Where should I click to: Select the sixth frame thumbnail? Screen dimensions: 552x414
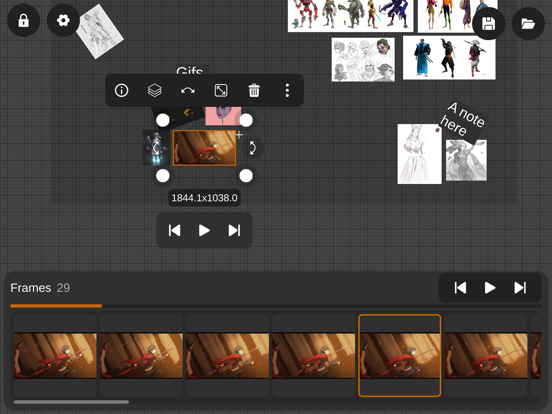pyautogui.click(x=486, y=356)
